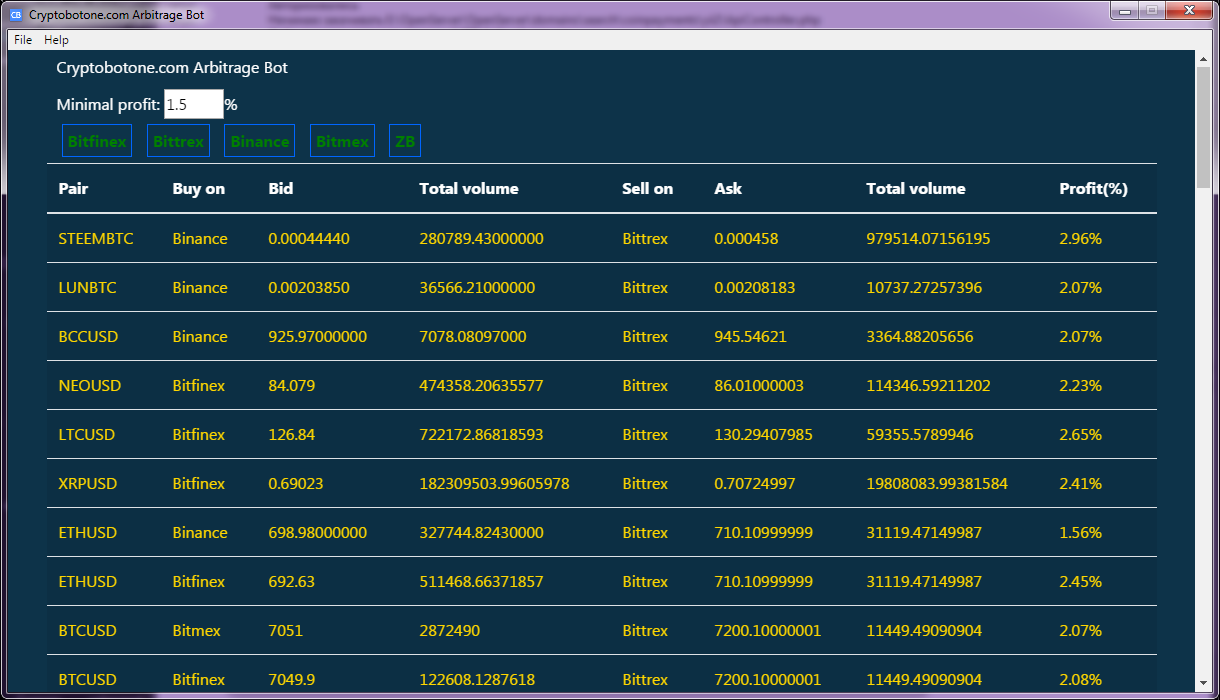1220x700 pixels.
Task: Click Bitmex in the Buy on column
Action: (x=197, y=631)
